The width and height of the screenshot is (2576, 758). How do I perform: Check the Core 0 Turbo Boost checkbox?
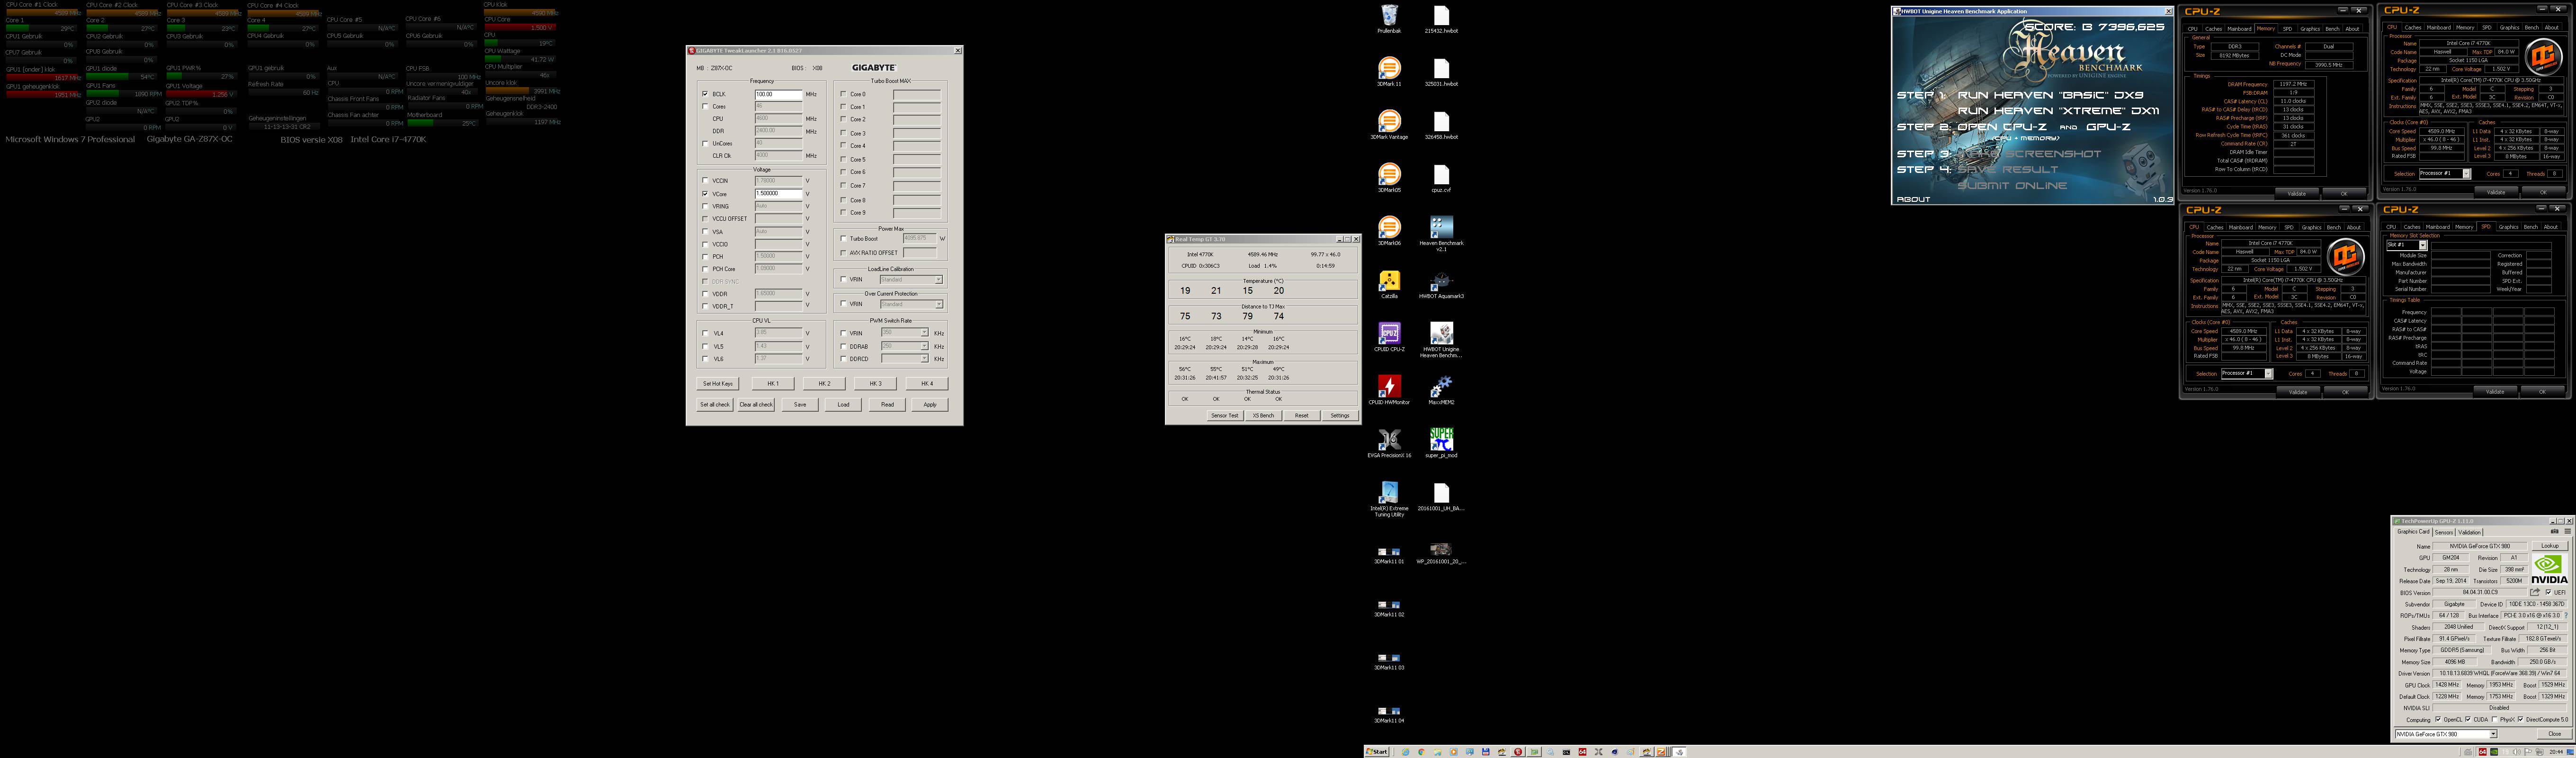(843, 94)
